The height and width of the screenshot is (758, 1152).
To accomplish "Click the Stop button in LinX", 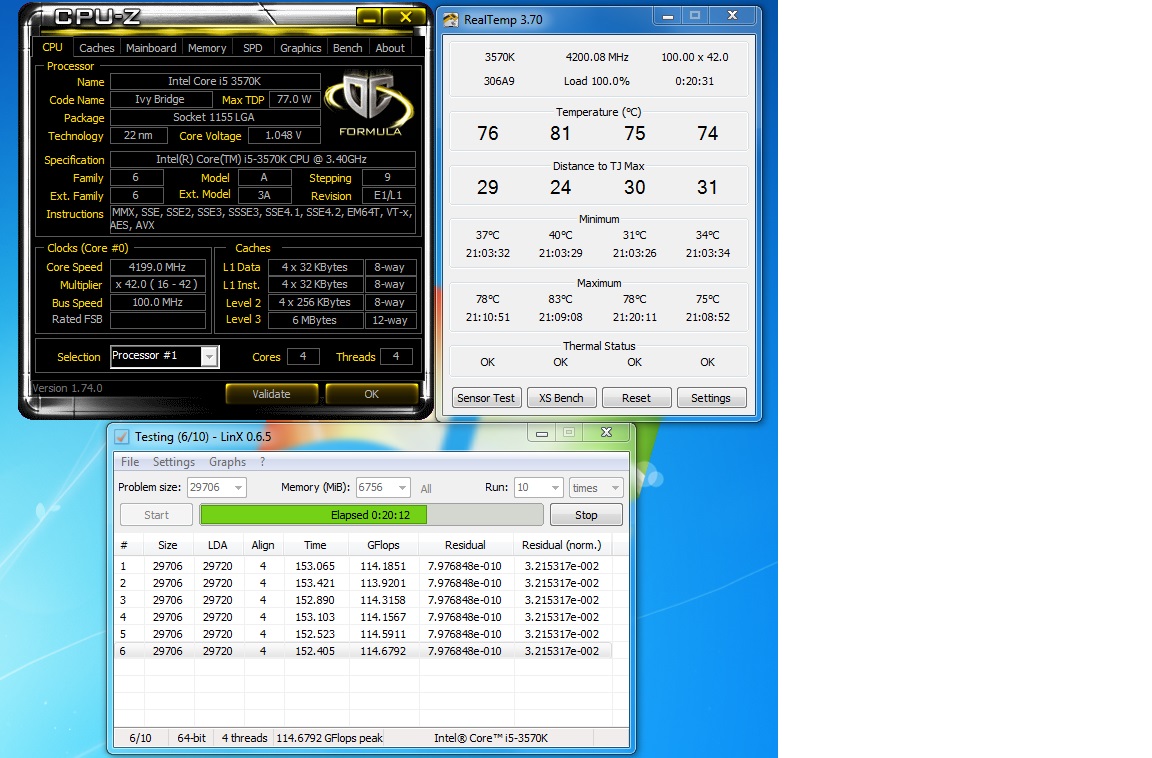I will tap(586, 515).
